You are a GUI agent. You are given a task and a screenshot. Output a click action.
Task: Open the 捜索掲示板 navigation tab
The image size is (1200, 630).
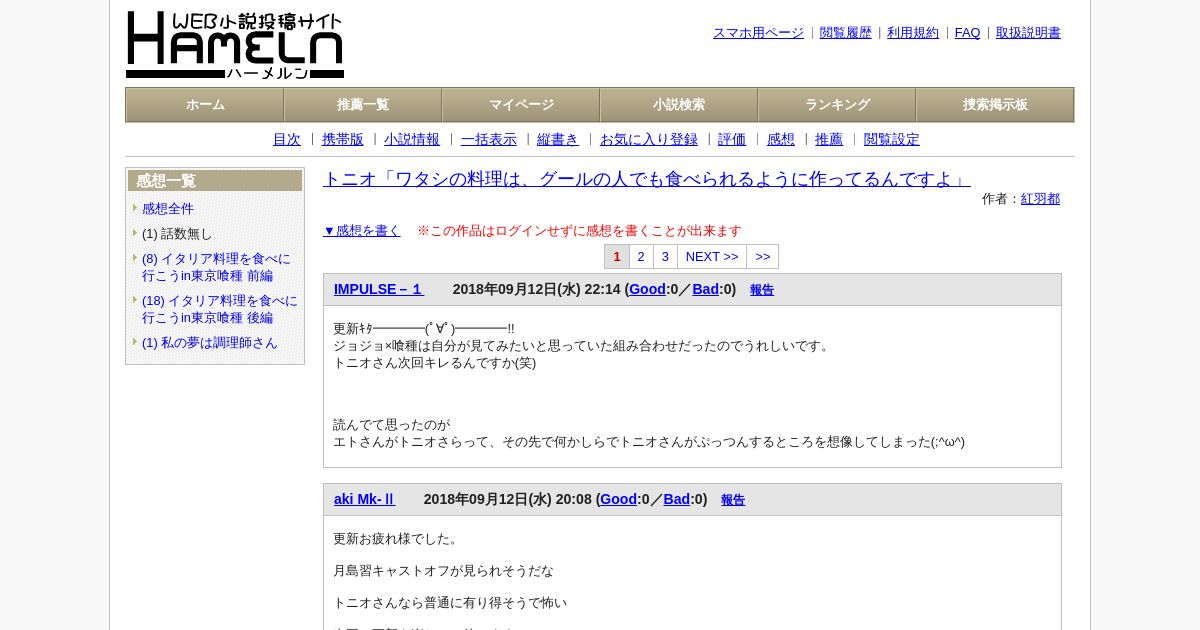click(995, 105)
